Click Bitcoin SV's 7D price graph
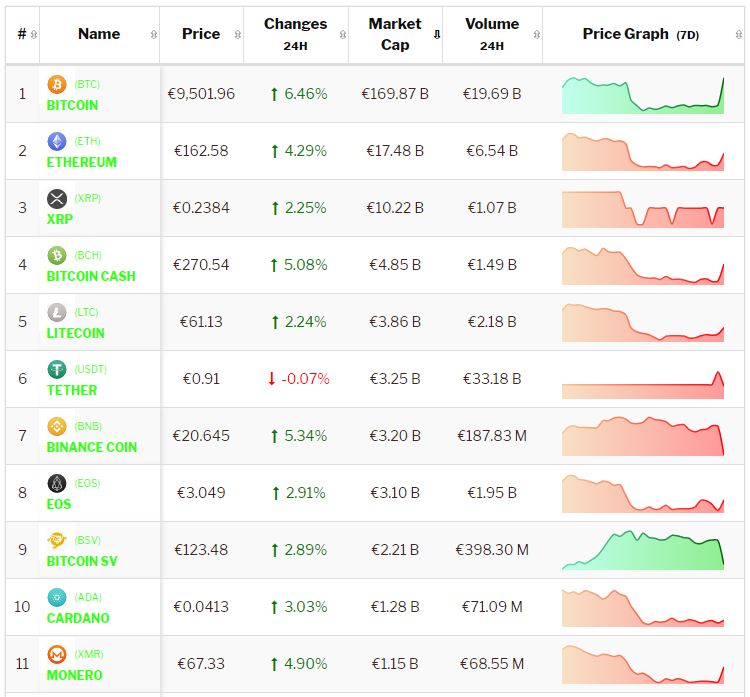 coord(642,550)
